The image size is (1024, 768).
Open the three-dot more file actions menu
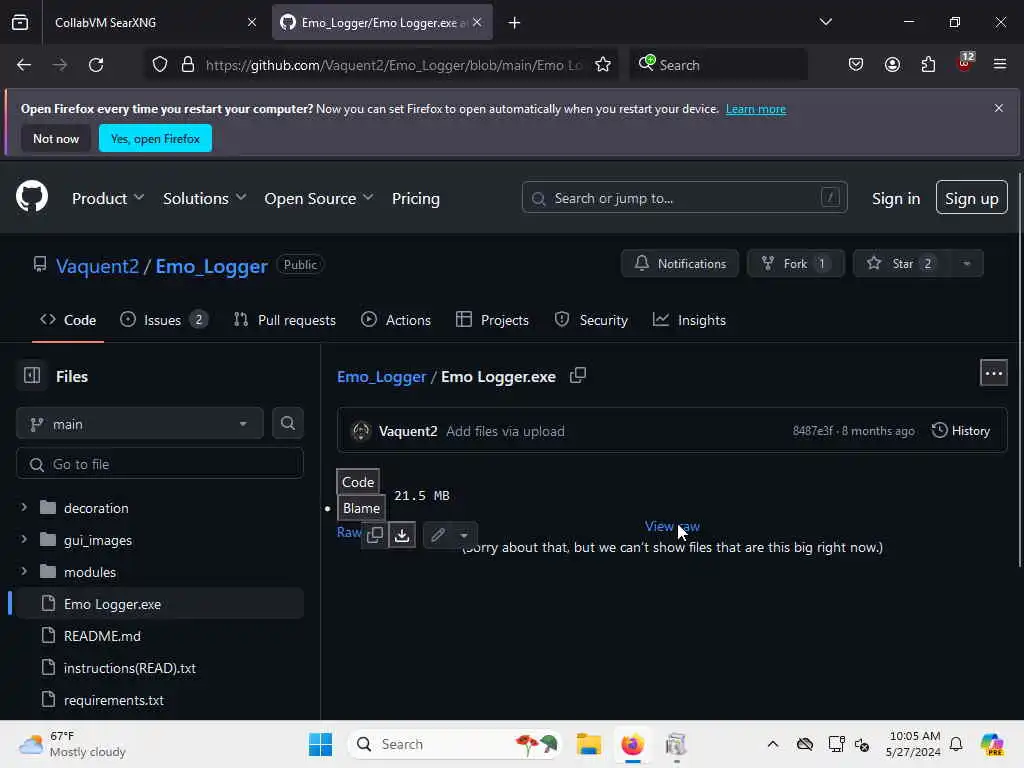[x=993, y=373]
